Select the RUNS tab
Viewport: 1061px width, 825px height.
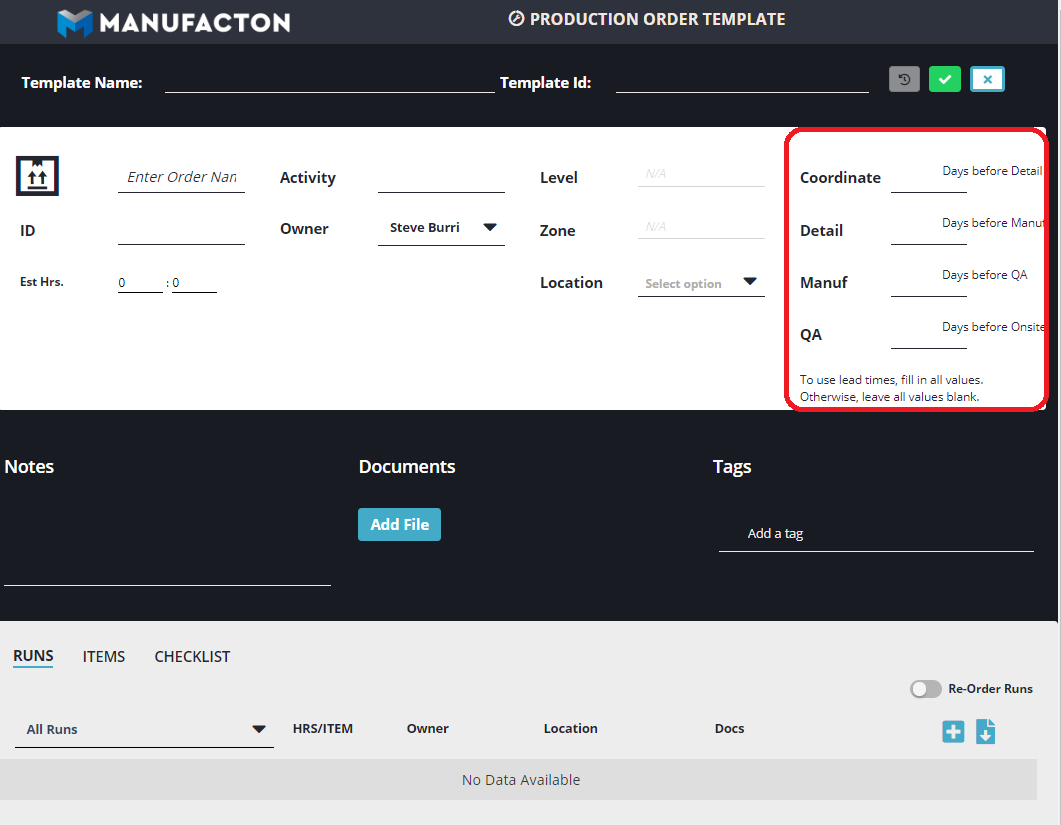click(x=33, y=657)
